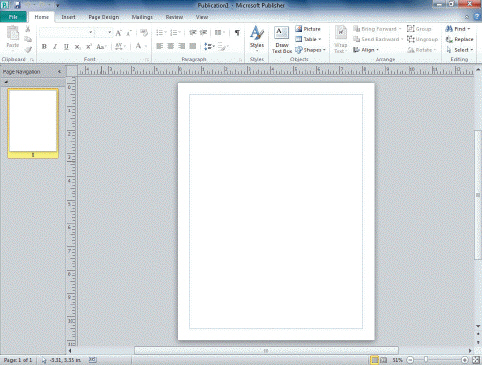Select the Format Painter brush icon
Image resolution: width=482 pixels, height=365 pixels.
28,50
